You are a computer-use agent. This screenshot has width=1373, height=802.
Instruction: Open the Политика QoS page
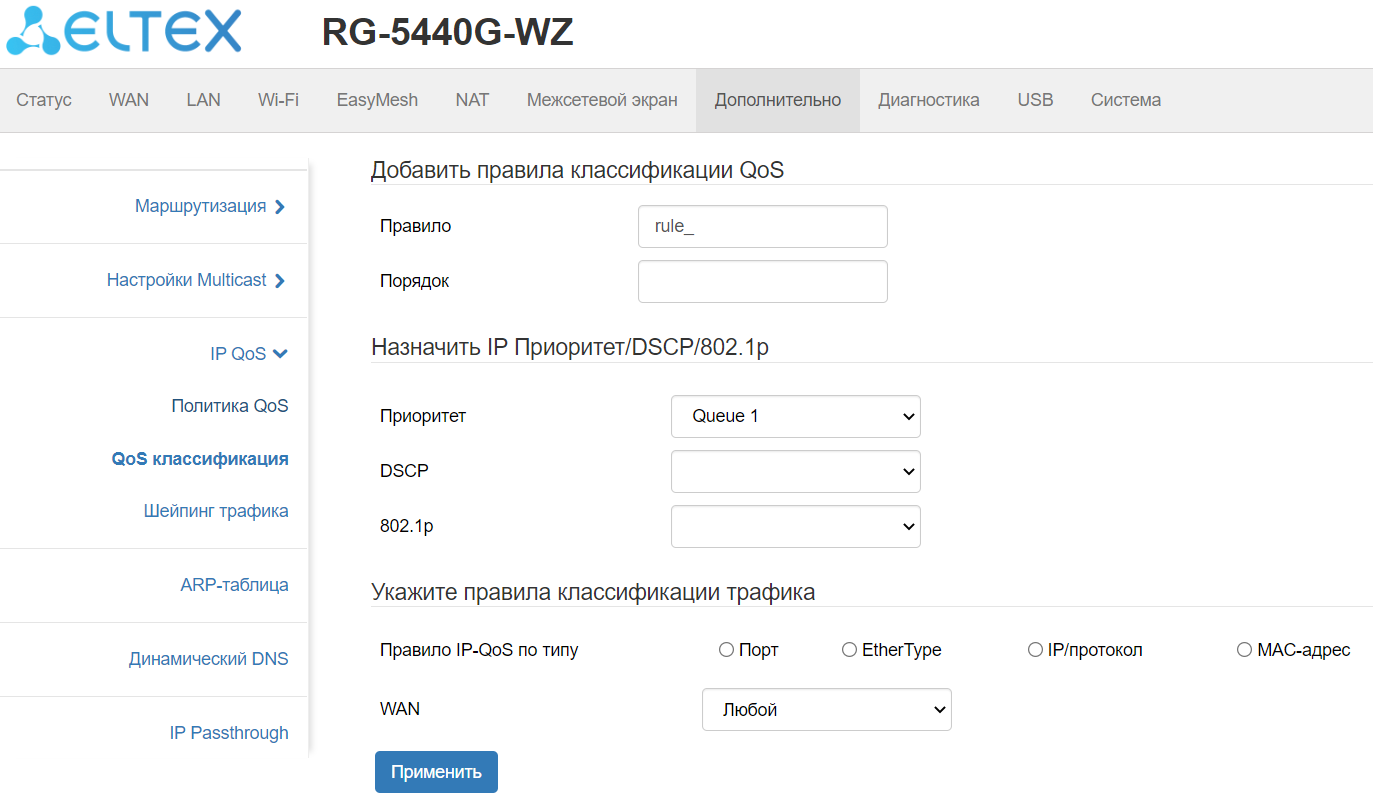click(x=230, y=406)
